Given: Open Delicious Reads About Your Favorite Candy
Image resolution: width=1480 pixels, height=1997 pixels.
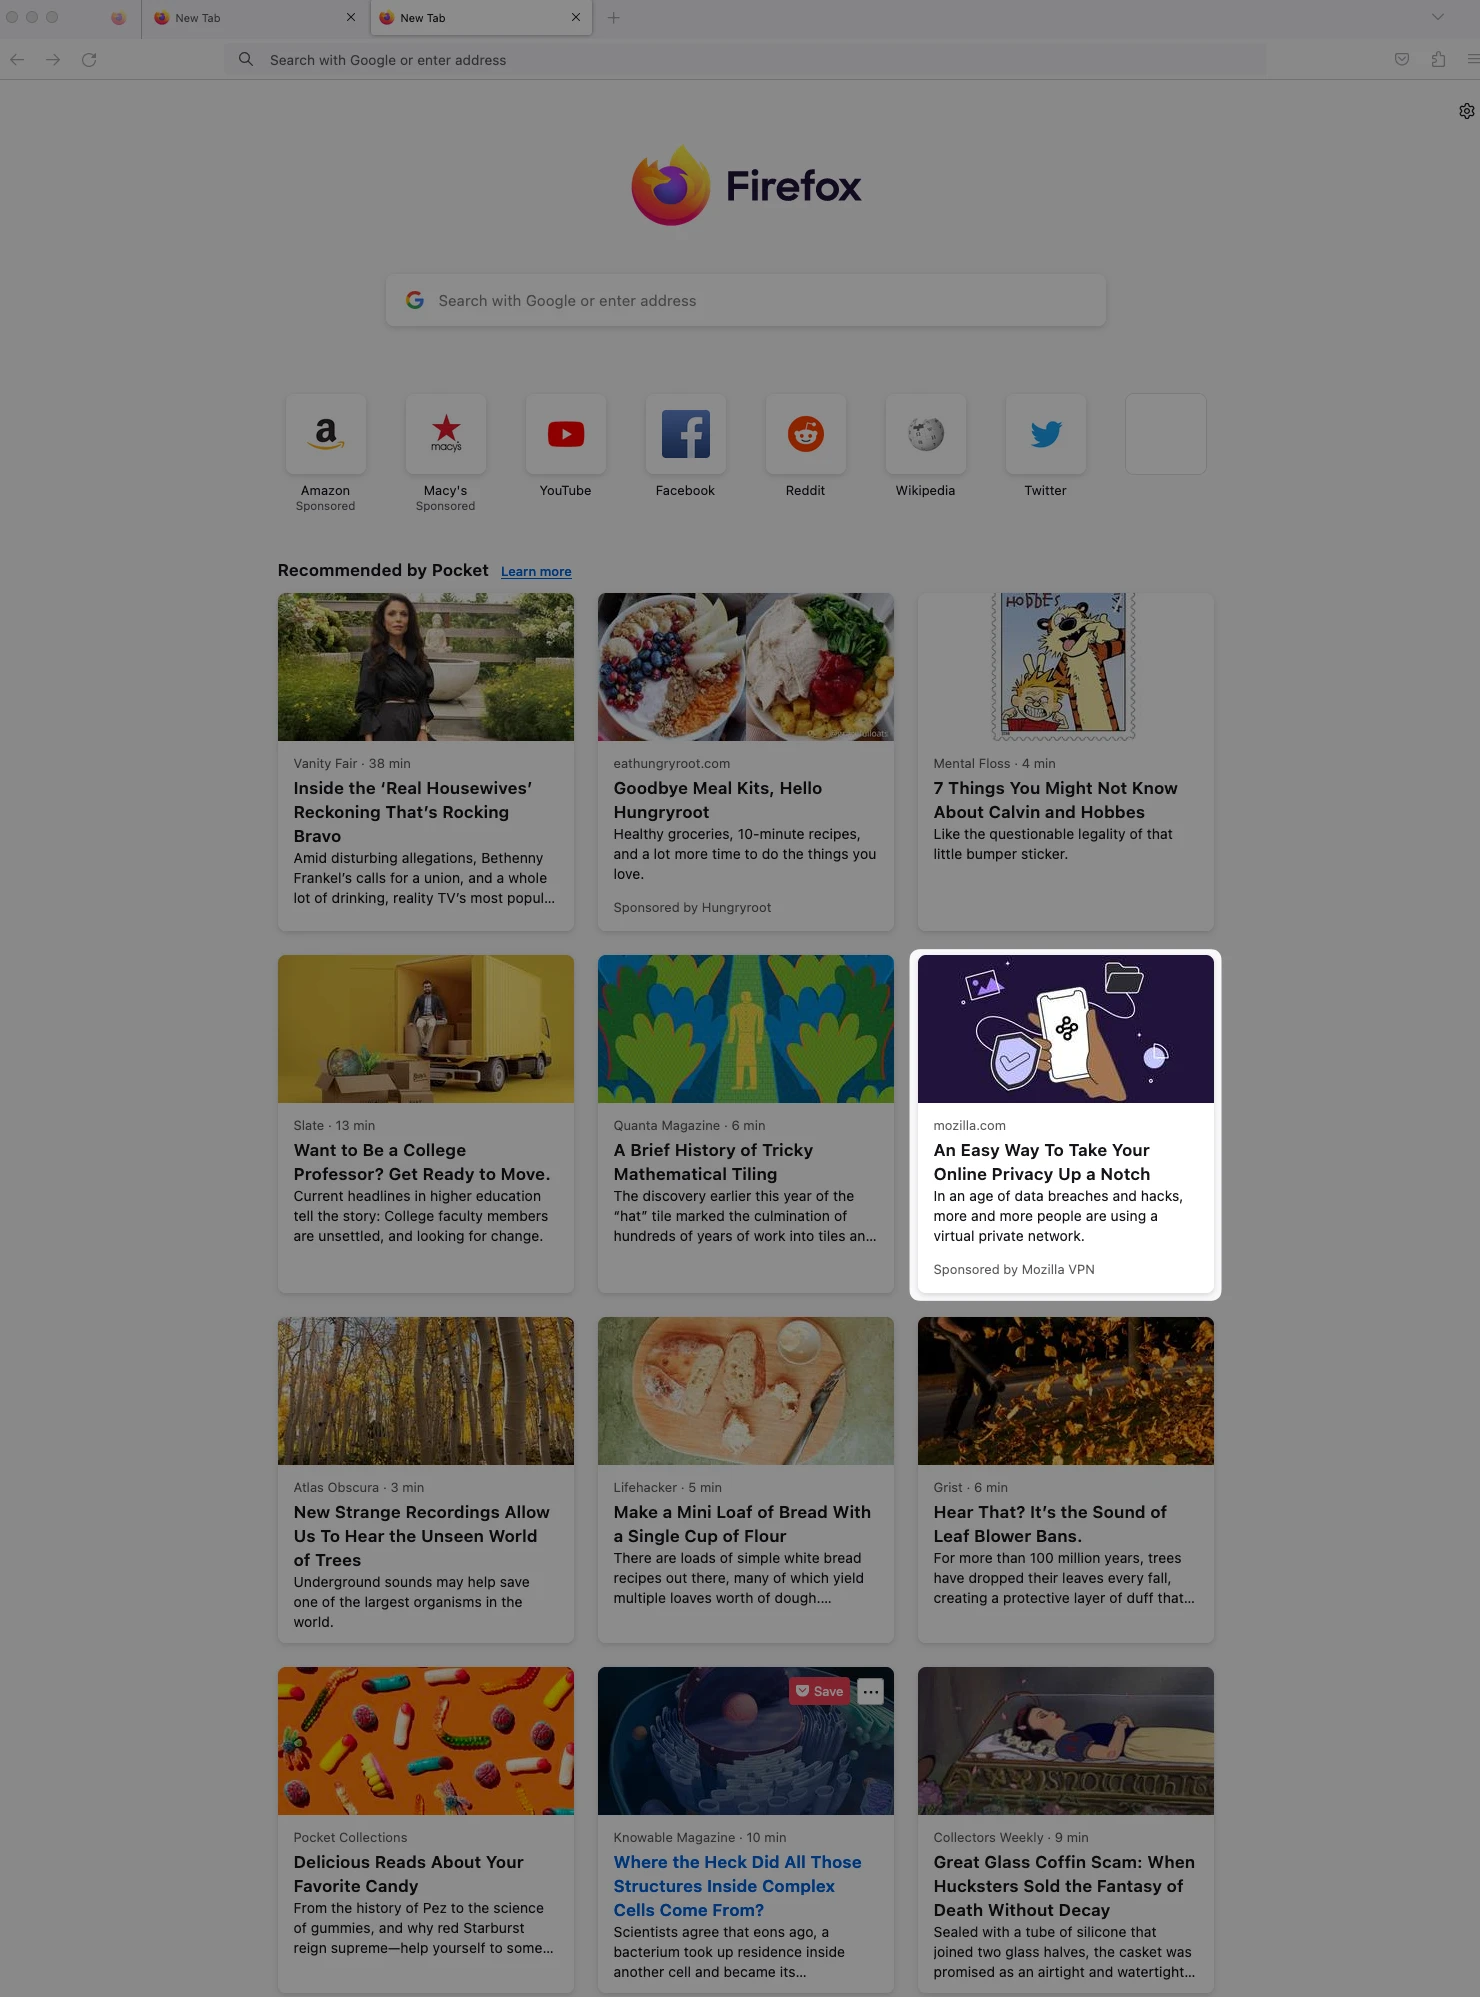Looking at the screenshot, I should tap(409, 1874).
